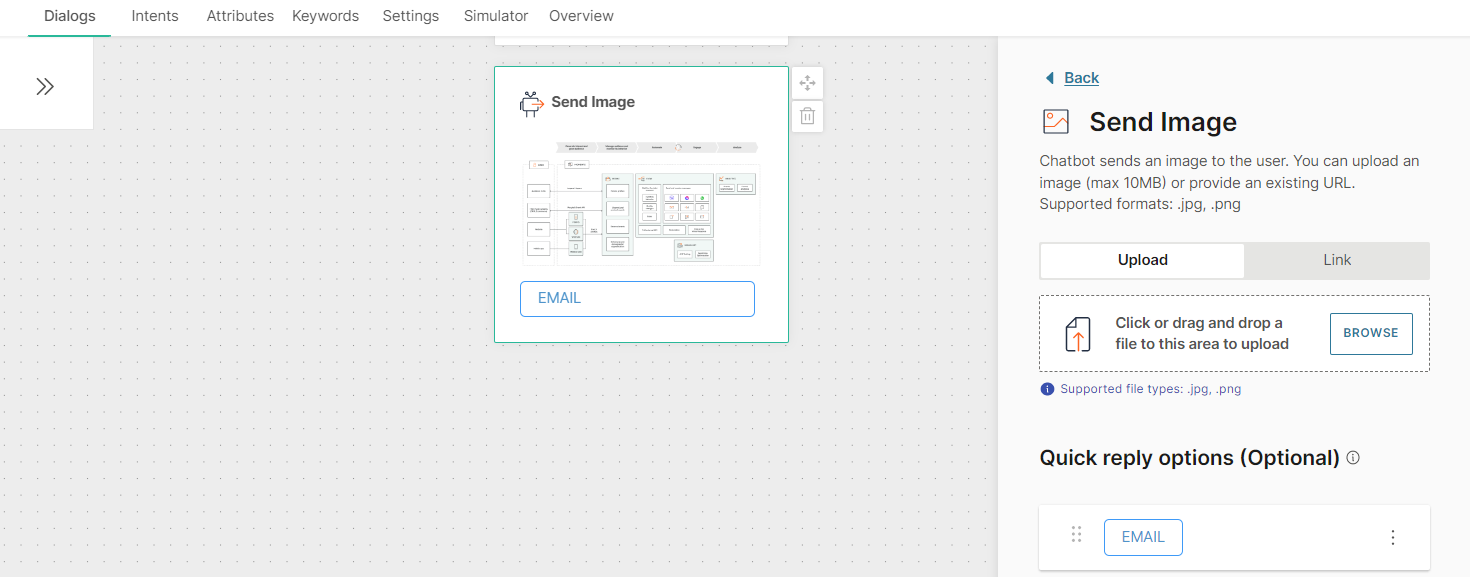Go to the Simulator tab
The image size is (1470, 577).
click(496, 16)
